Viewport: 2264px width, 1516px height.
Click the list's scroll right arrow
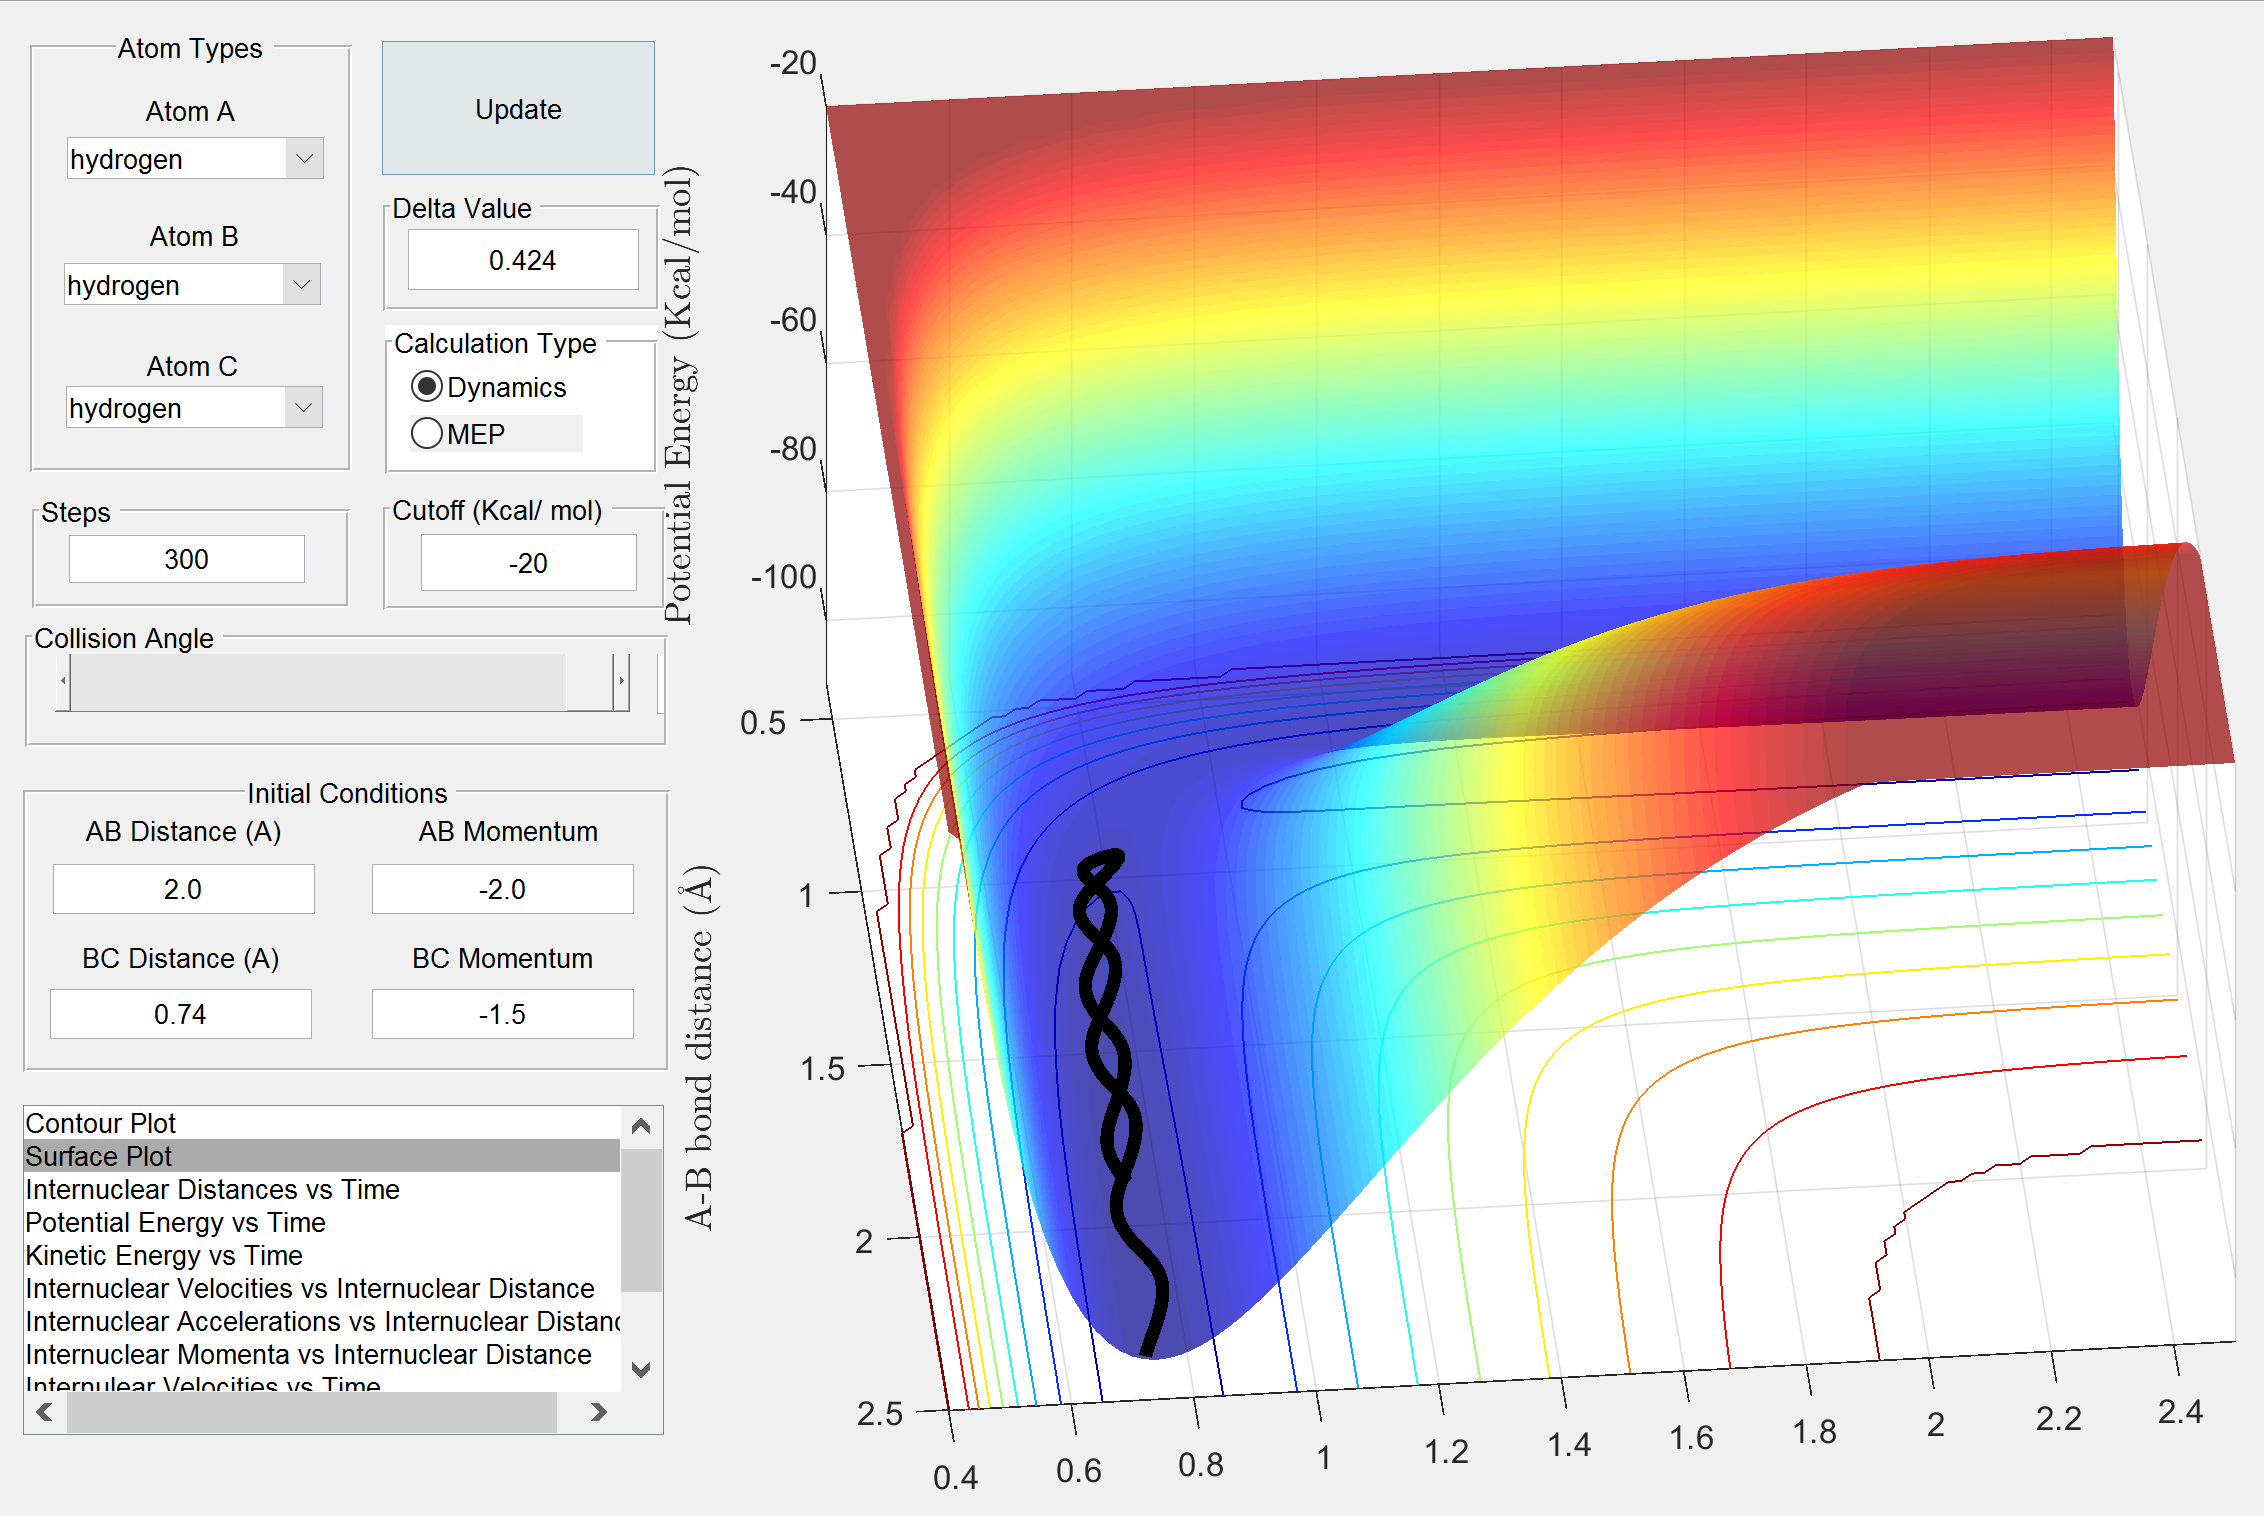(x=598, y=1412)
